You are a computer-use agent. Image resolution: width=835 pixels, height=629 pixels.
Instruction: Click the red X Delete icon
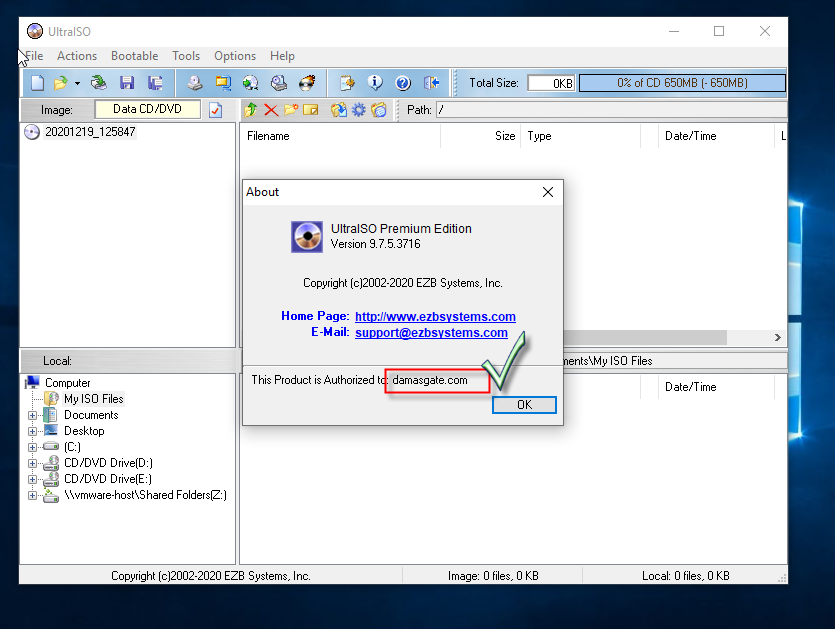pos(271,110)
